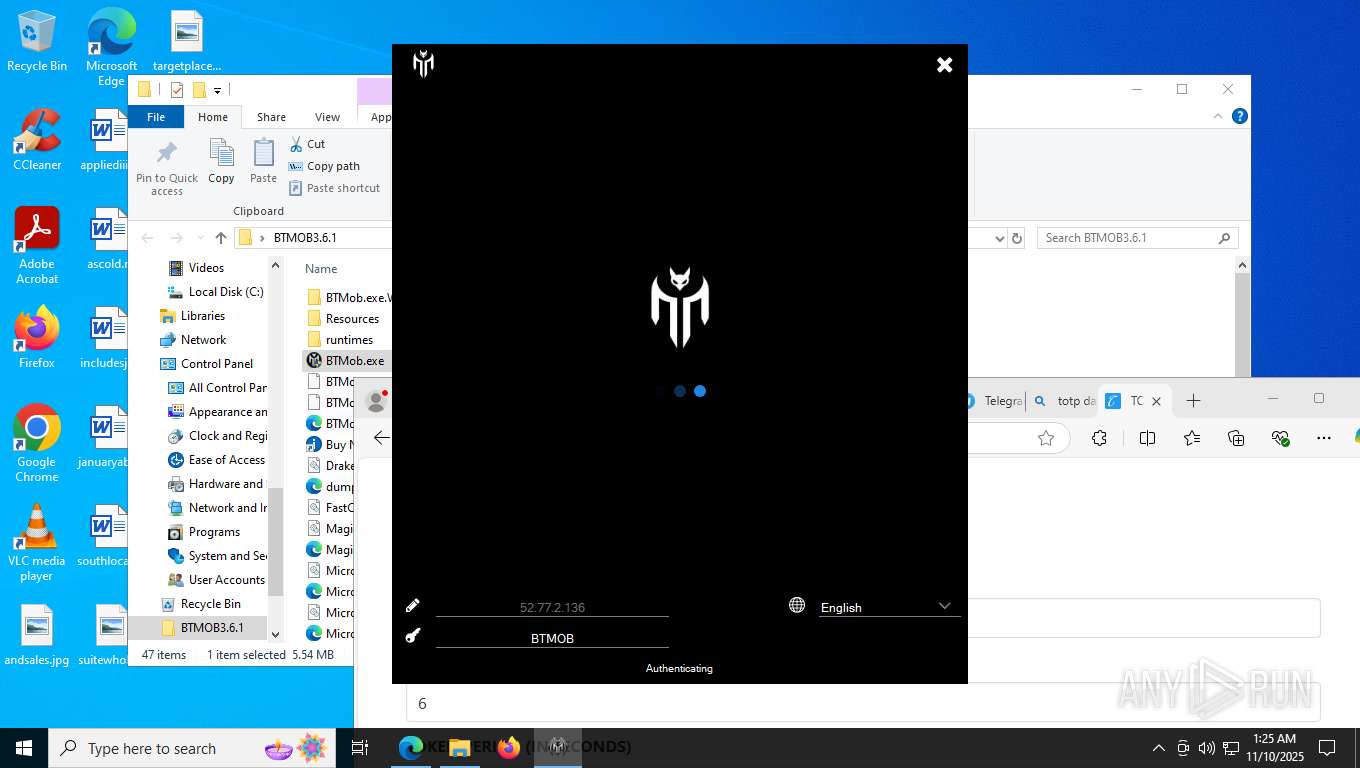Collapse the Explorer ribbon chevron
Screen dimensions: 1360x768
[x=1218, y=116]
